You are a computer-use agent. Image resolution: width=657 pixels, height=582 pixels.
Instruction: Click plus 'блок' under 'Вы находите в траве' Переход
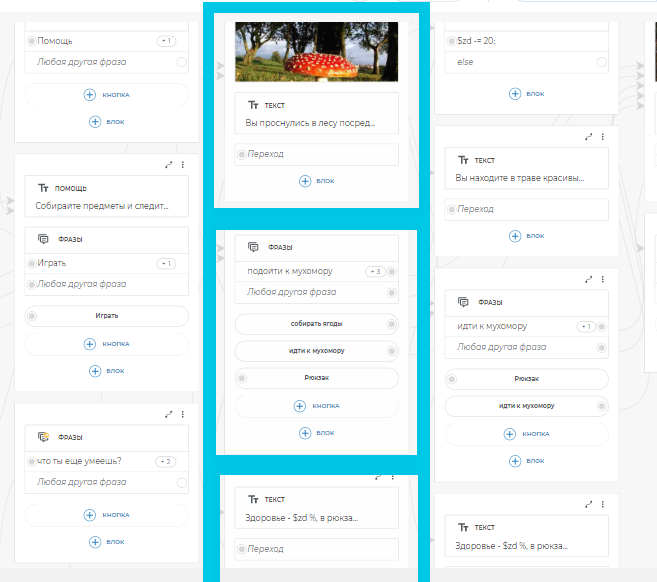tap(515, 236)
